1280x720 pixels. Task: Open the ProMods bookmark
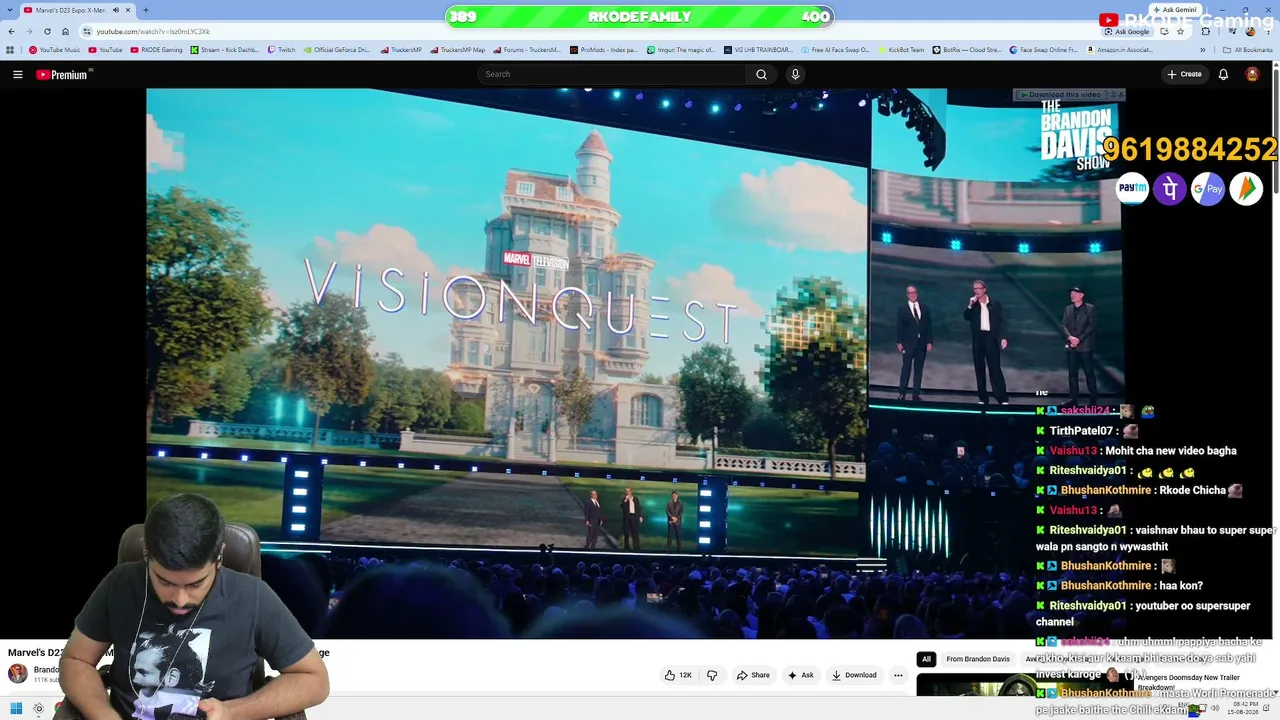pyautogui.click(x=604, y=50)
